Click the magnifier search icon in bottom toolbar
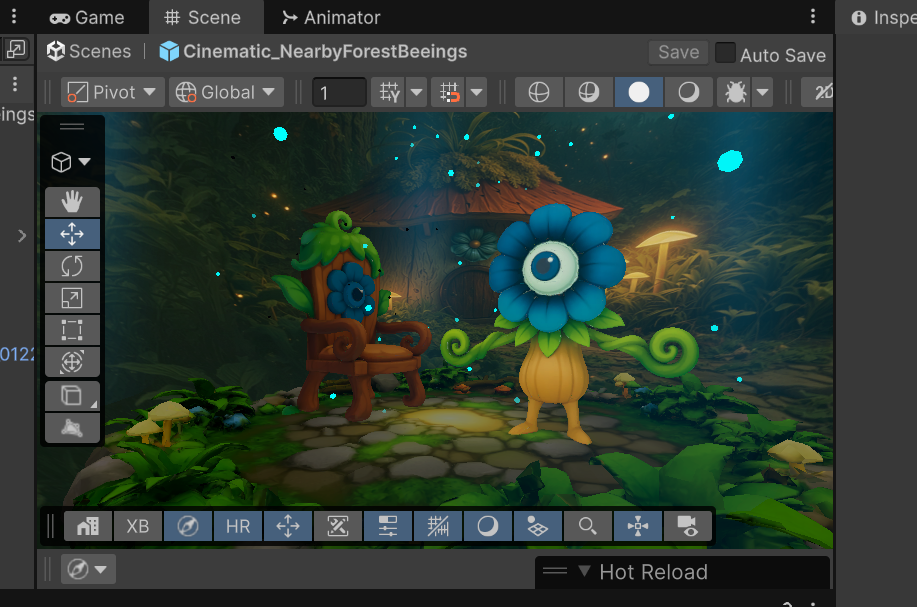 587,526
